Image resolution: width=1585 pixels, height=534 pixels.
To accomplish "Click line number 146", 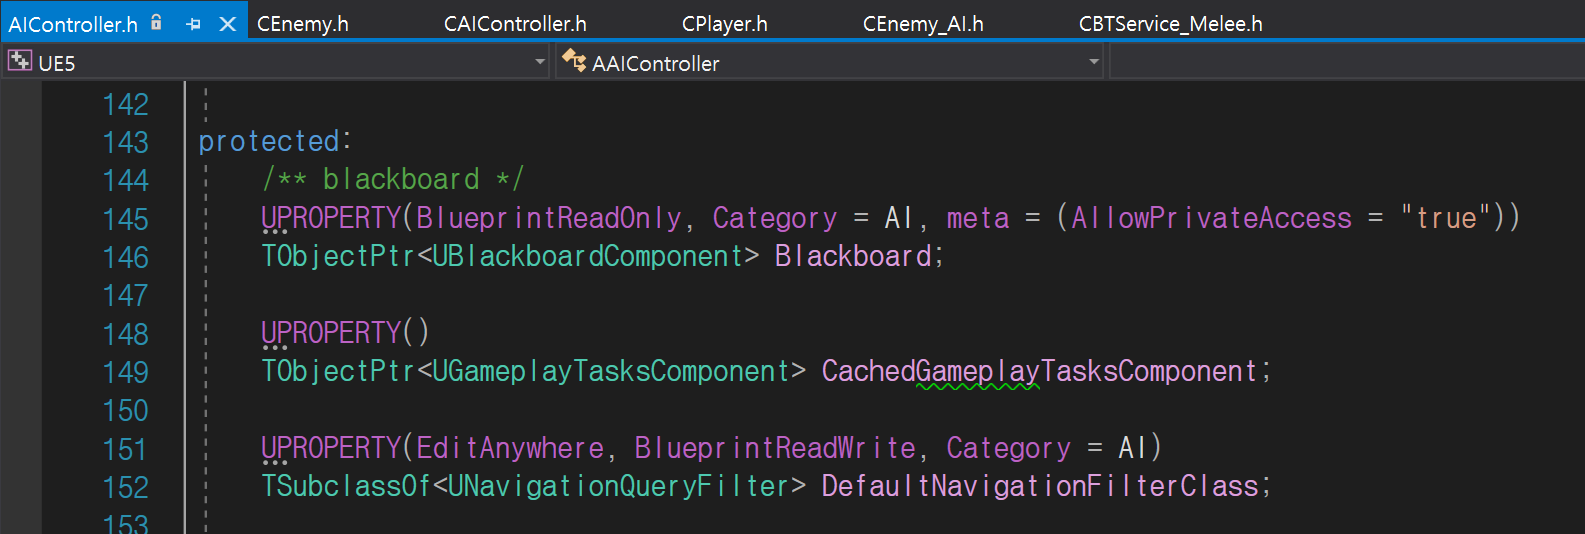I will (125, 258).
